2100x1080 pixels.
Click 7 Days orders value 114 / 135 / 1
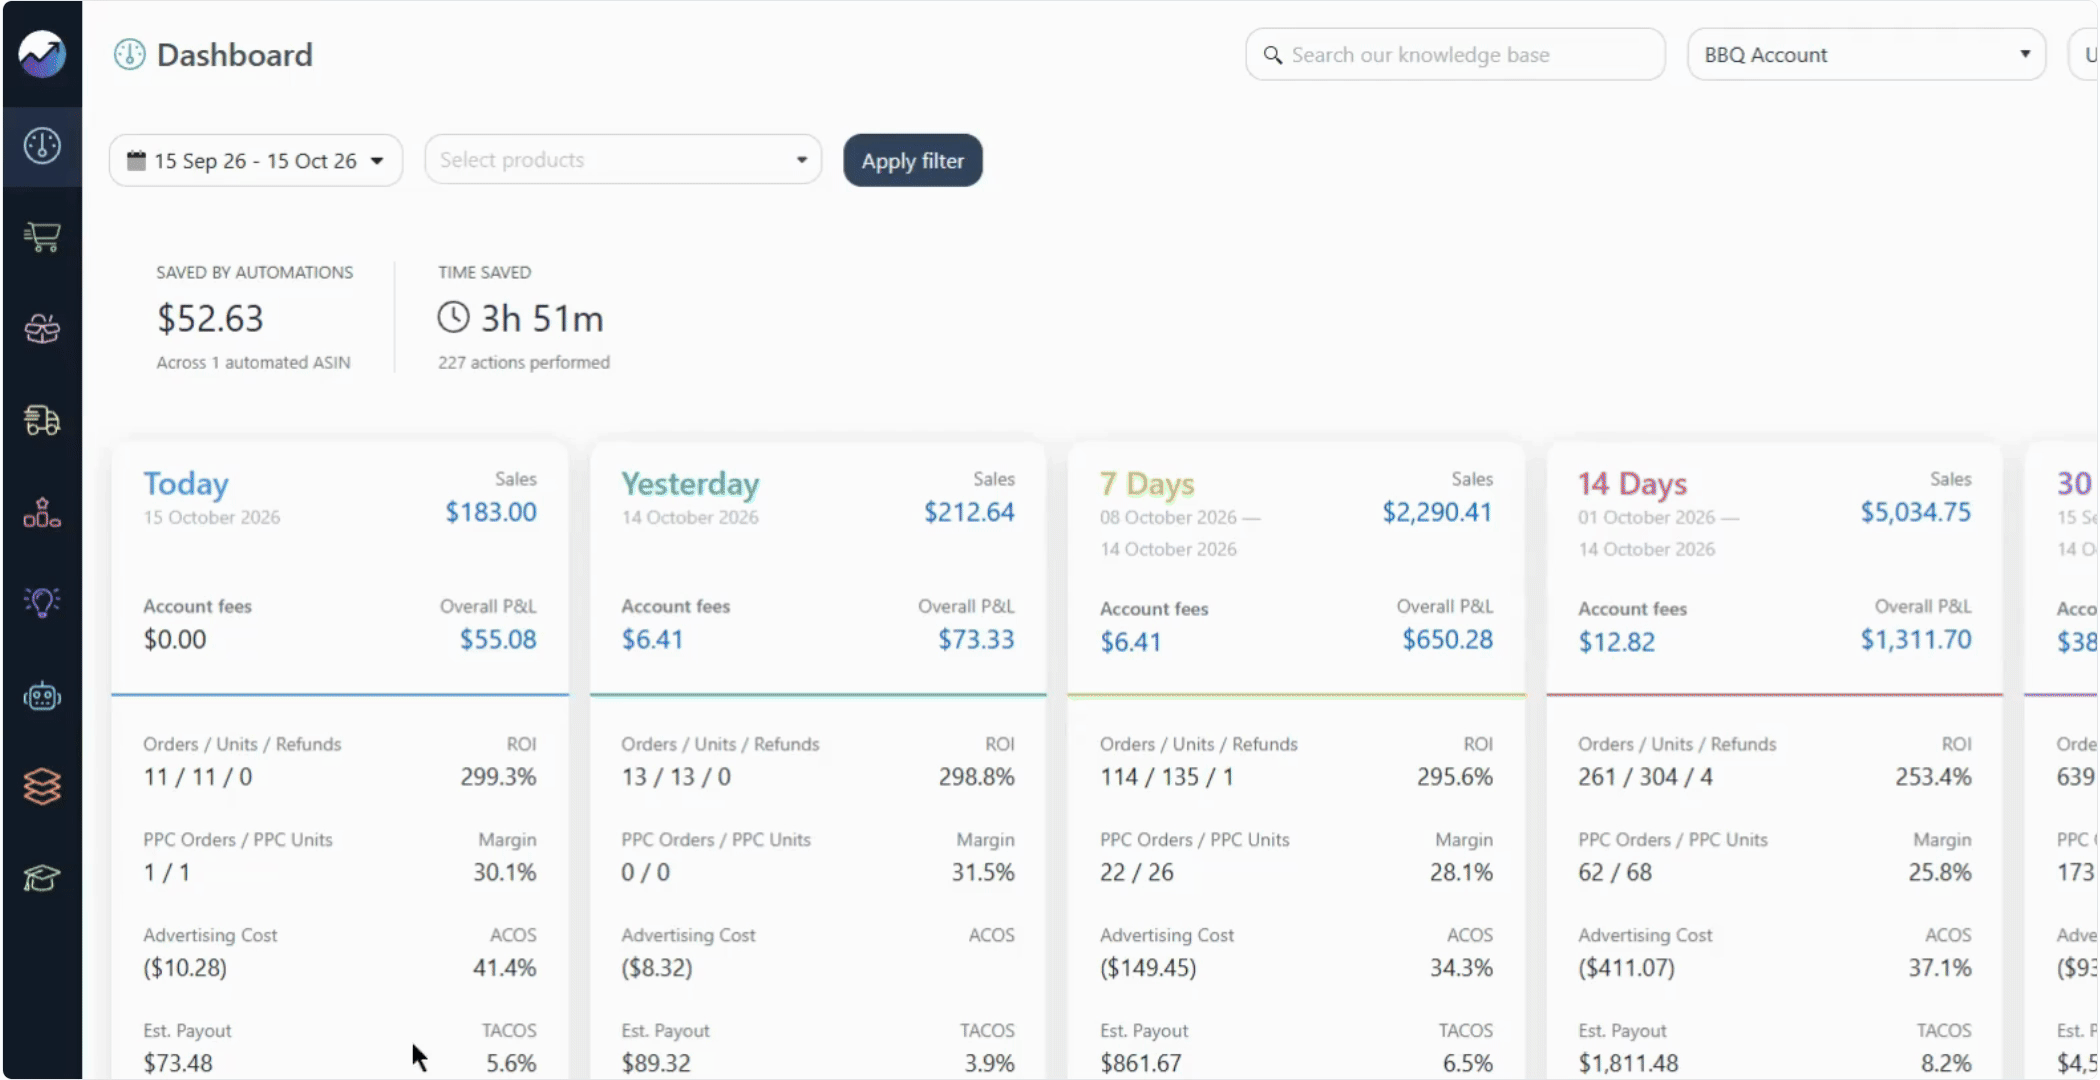1166,777
